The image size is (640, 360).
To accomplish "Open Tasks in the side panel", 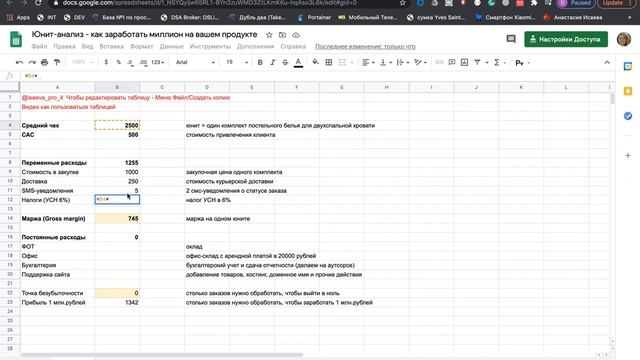I will 628,116.
